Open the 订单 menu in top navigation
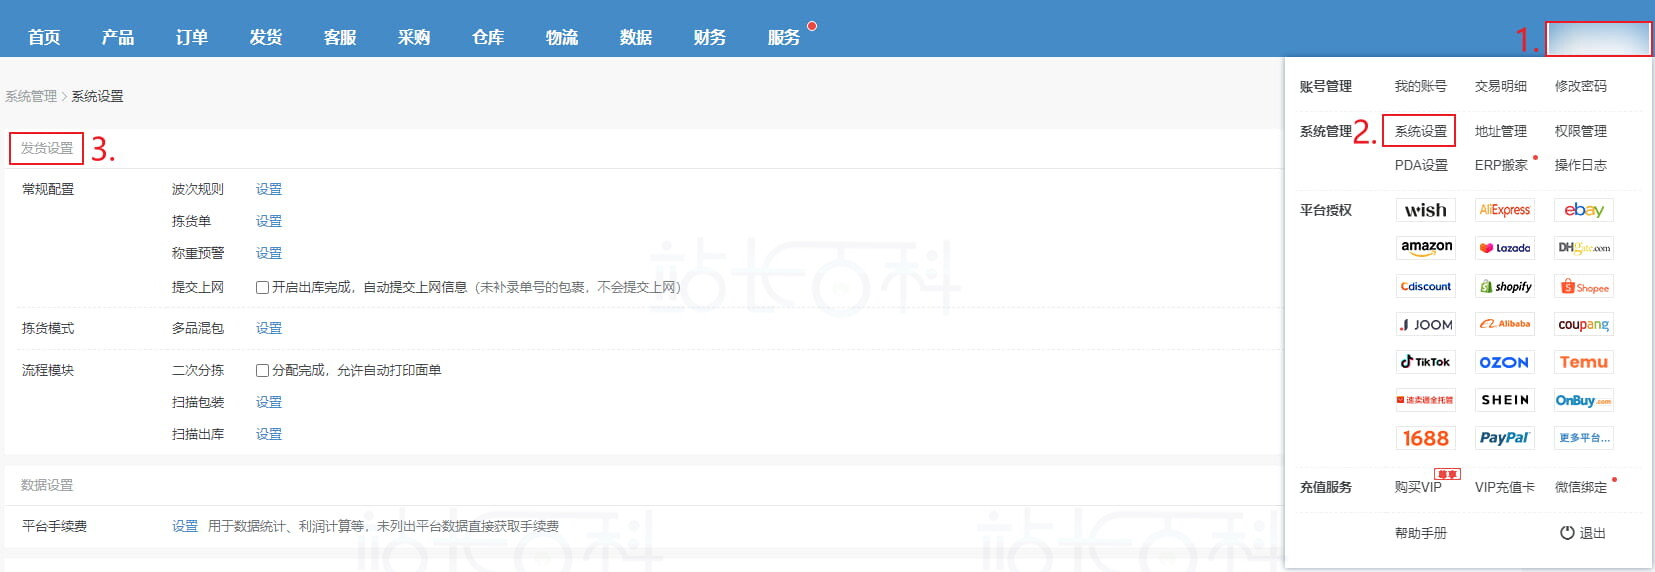Viewport: 1655px width, 572px height. (x=192, y=37)
